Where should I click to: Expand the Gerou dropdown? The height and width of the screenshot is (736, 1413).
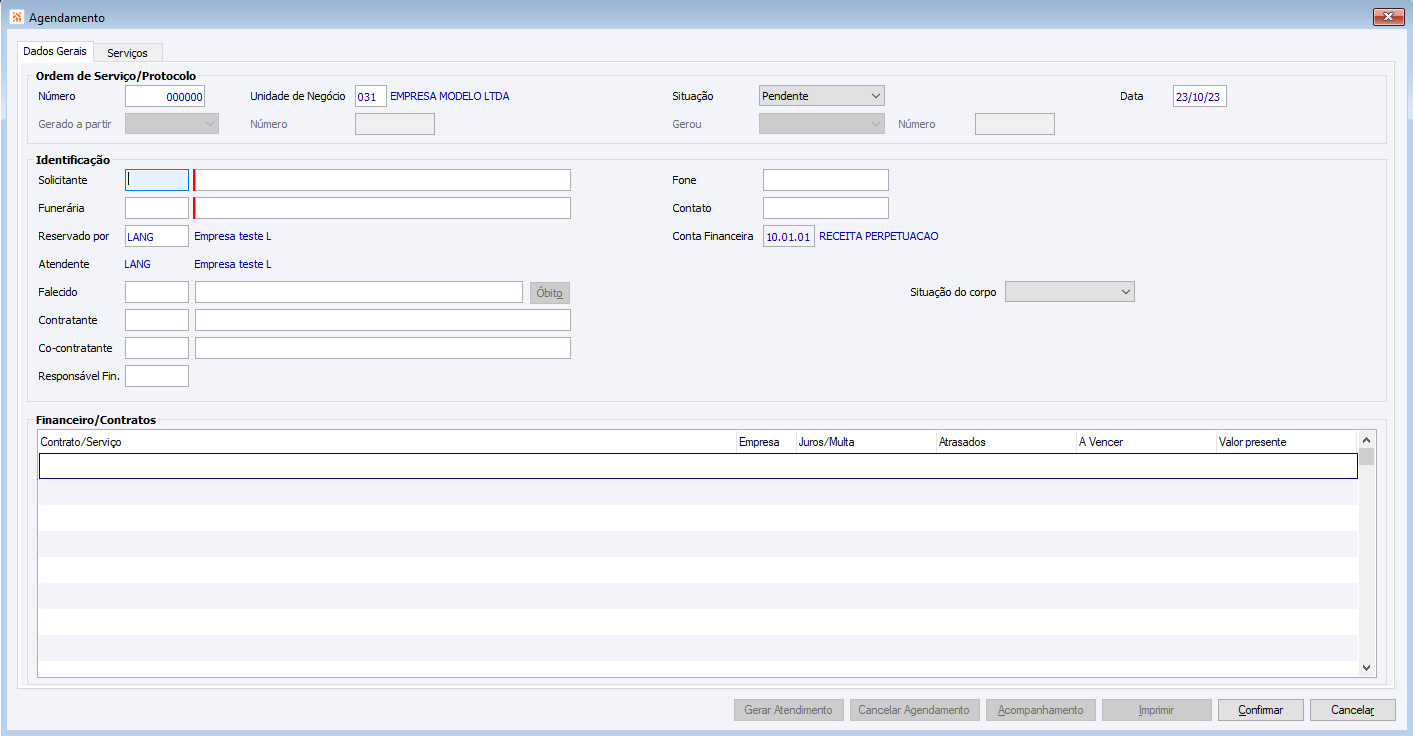(x=822, y=124)
